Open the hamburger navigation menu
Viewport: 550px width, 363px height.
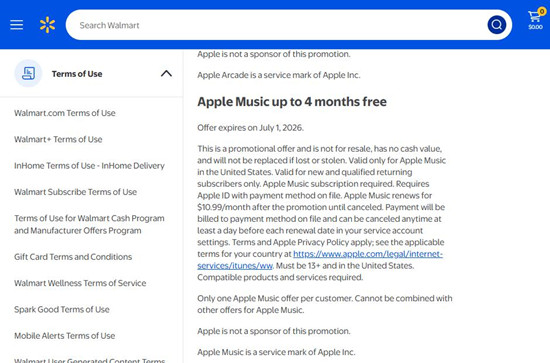(16, 25)
